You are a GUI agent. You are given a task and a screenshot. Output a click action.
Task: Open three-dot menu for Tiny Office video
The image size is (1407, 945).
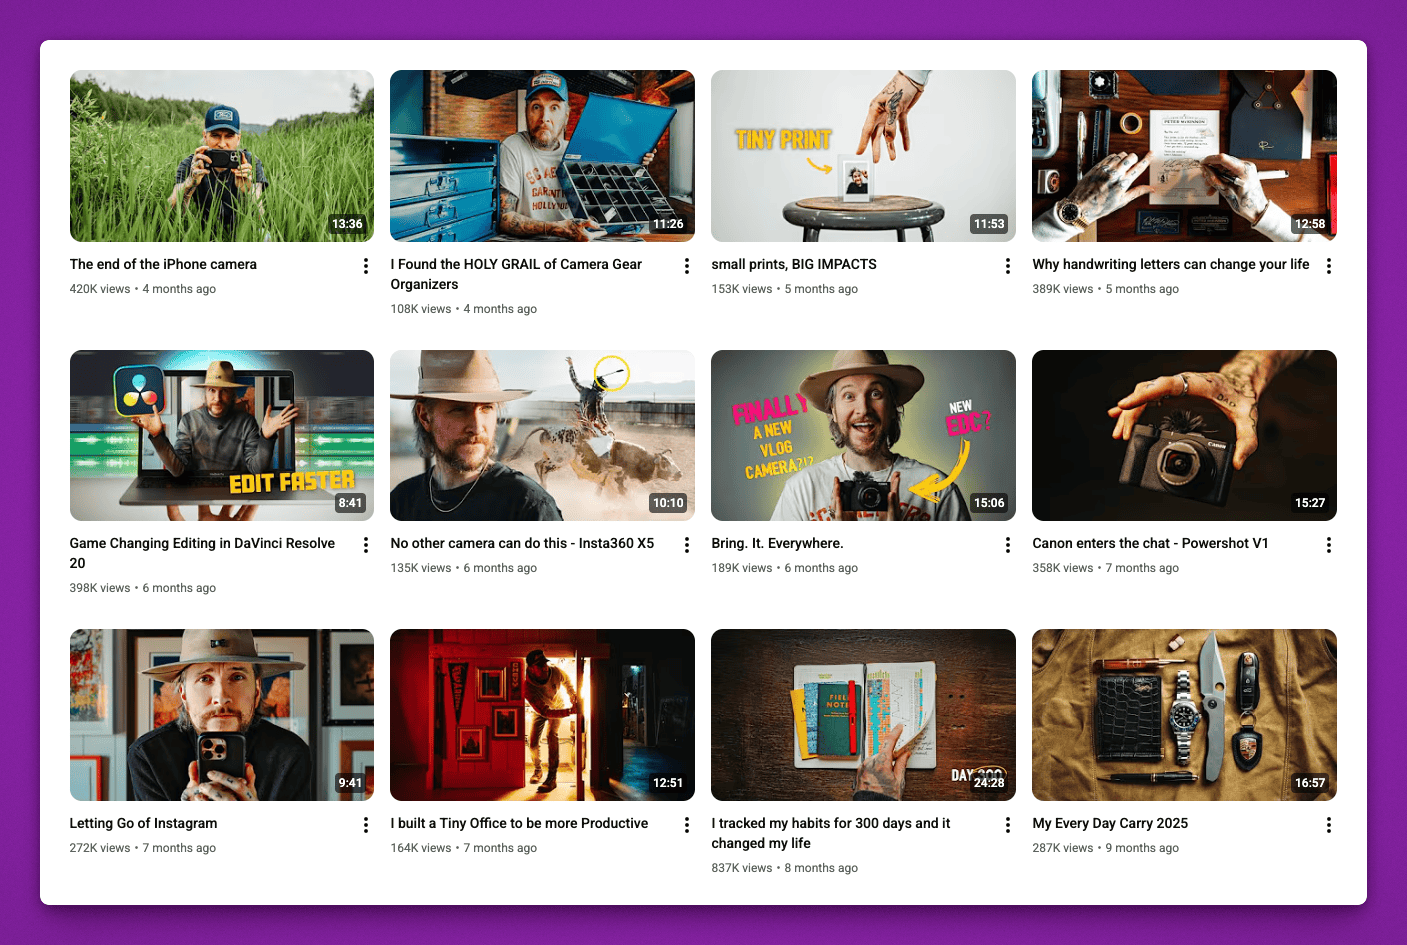687,825
